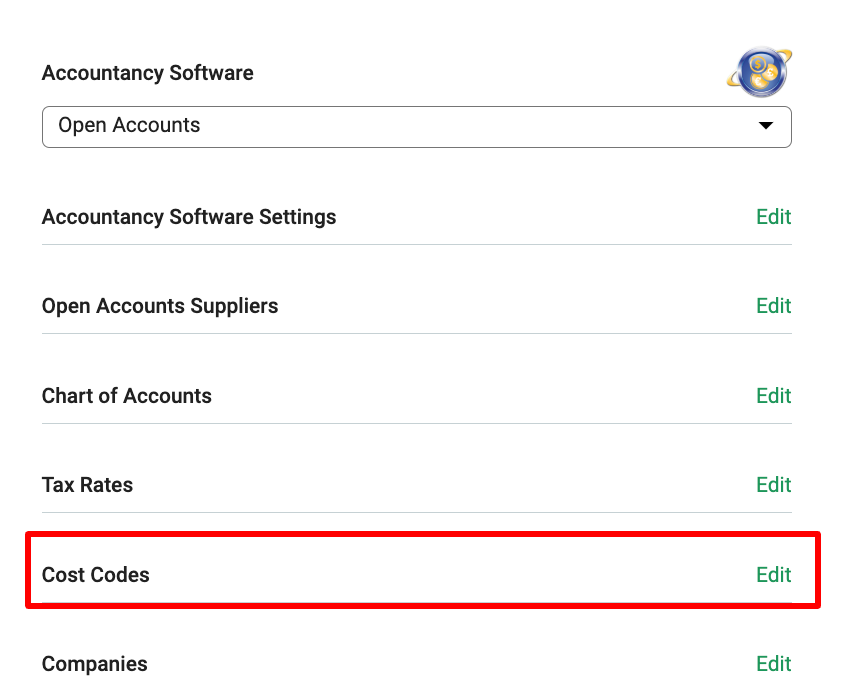This screenshot has width=846, height=698.
Task: Select the Chart of Accounts label
Action: 127,396
